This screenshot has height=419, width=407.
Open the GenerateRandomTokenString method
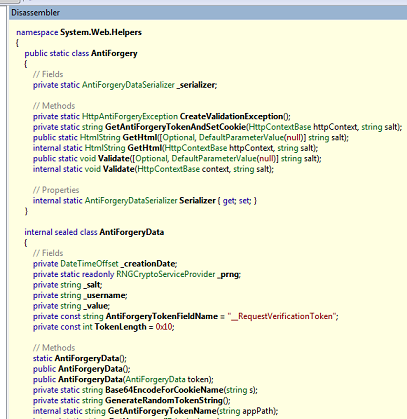click(x=164, y=401)
